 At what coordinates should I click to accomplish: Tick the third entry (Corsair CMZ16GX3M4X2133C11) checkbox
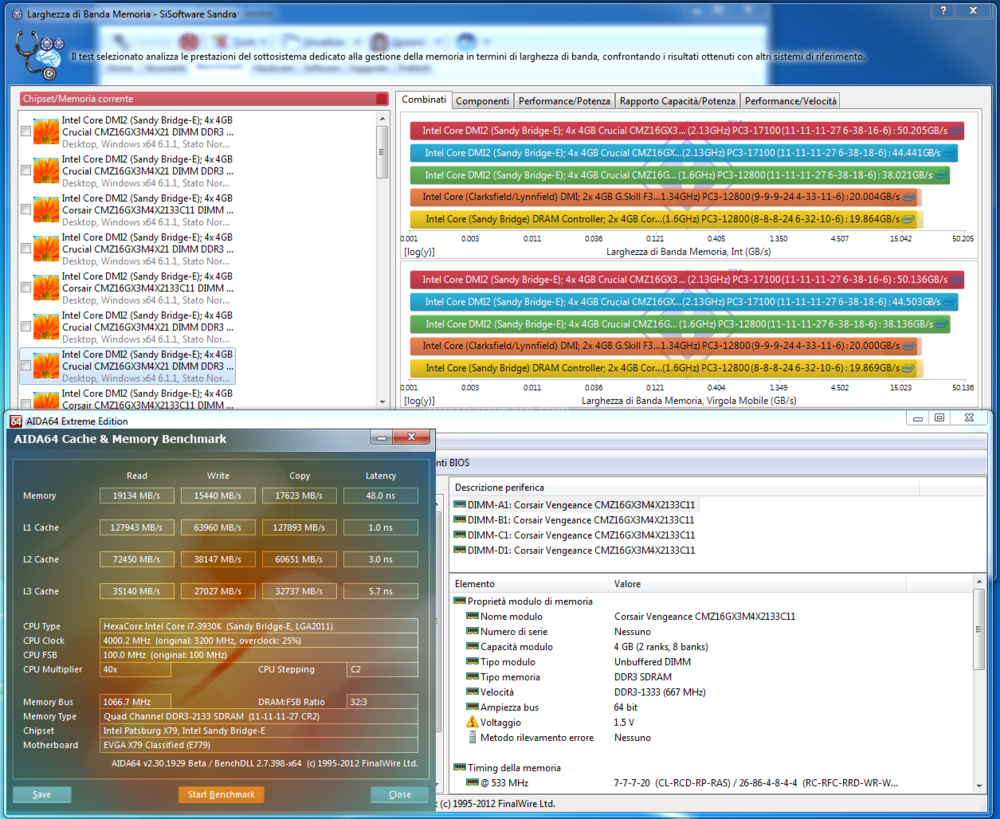pyautogui.click(x=26, y=209)
